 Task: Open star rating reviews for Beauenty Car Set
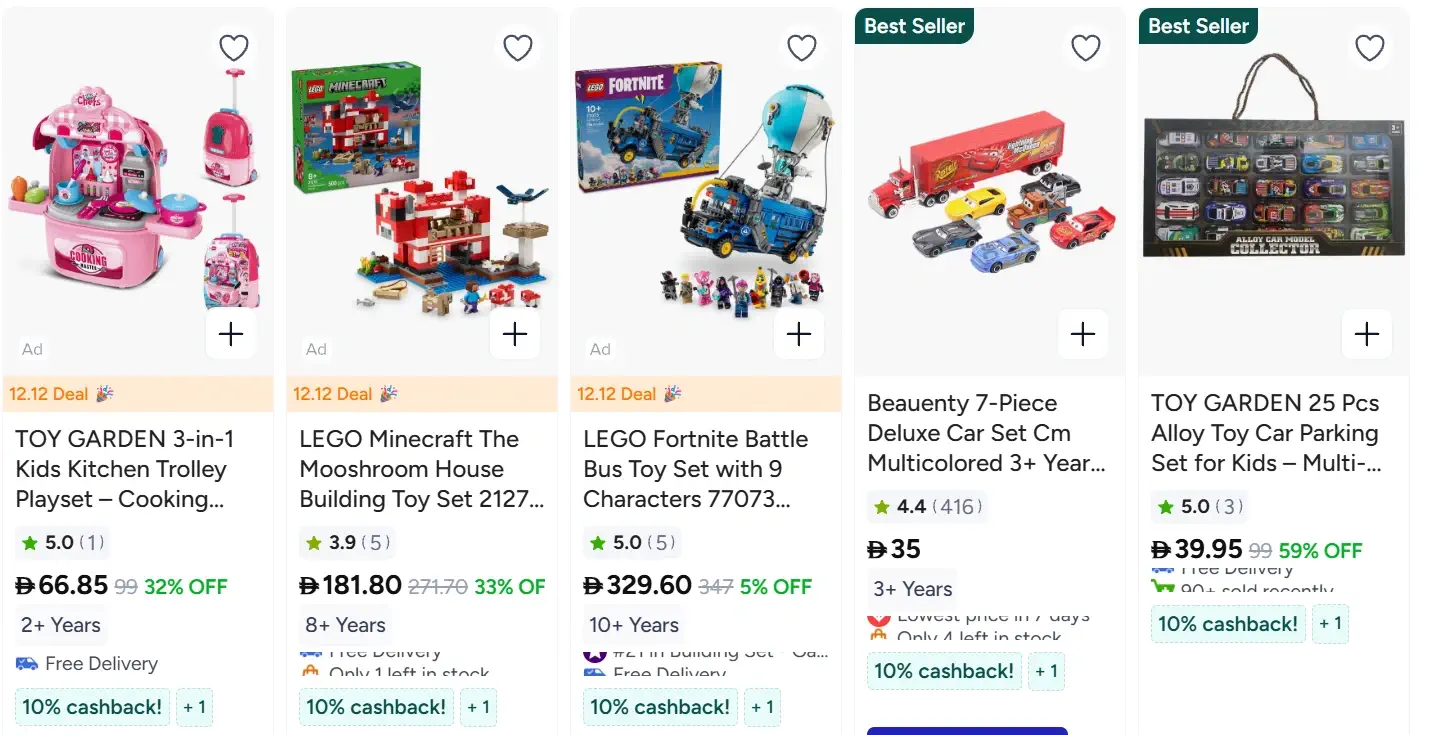click(x=927, y=507)
